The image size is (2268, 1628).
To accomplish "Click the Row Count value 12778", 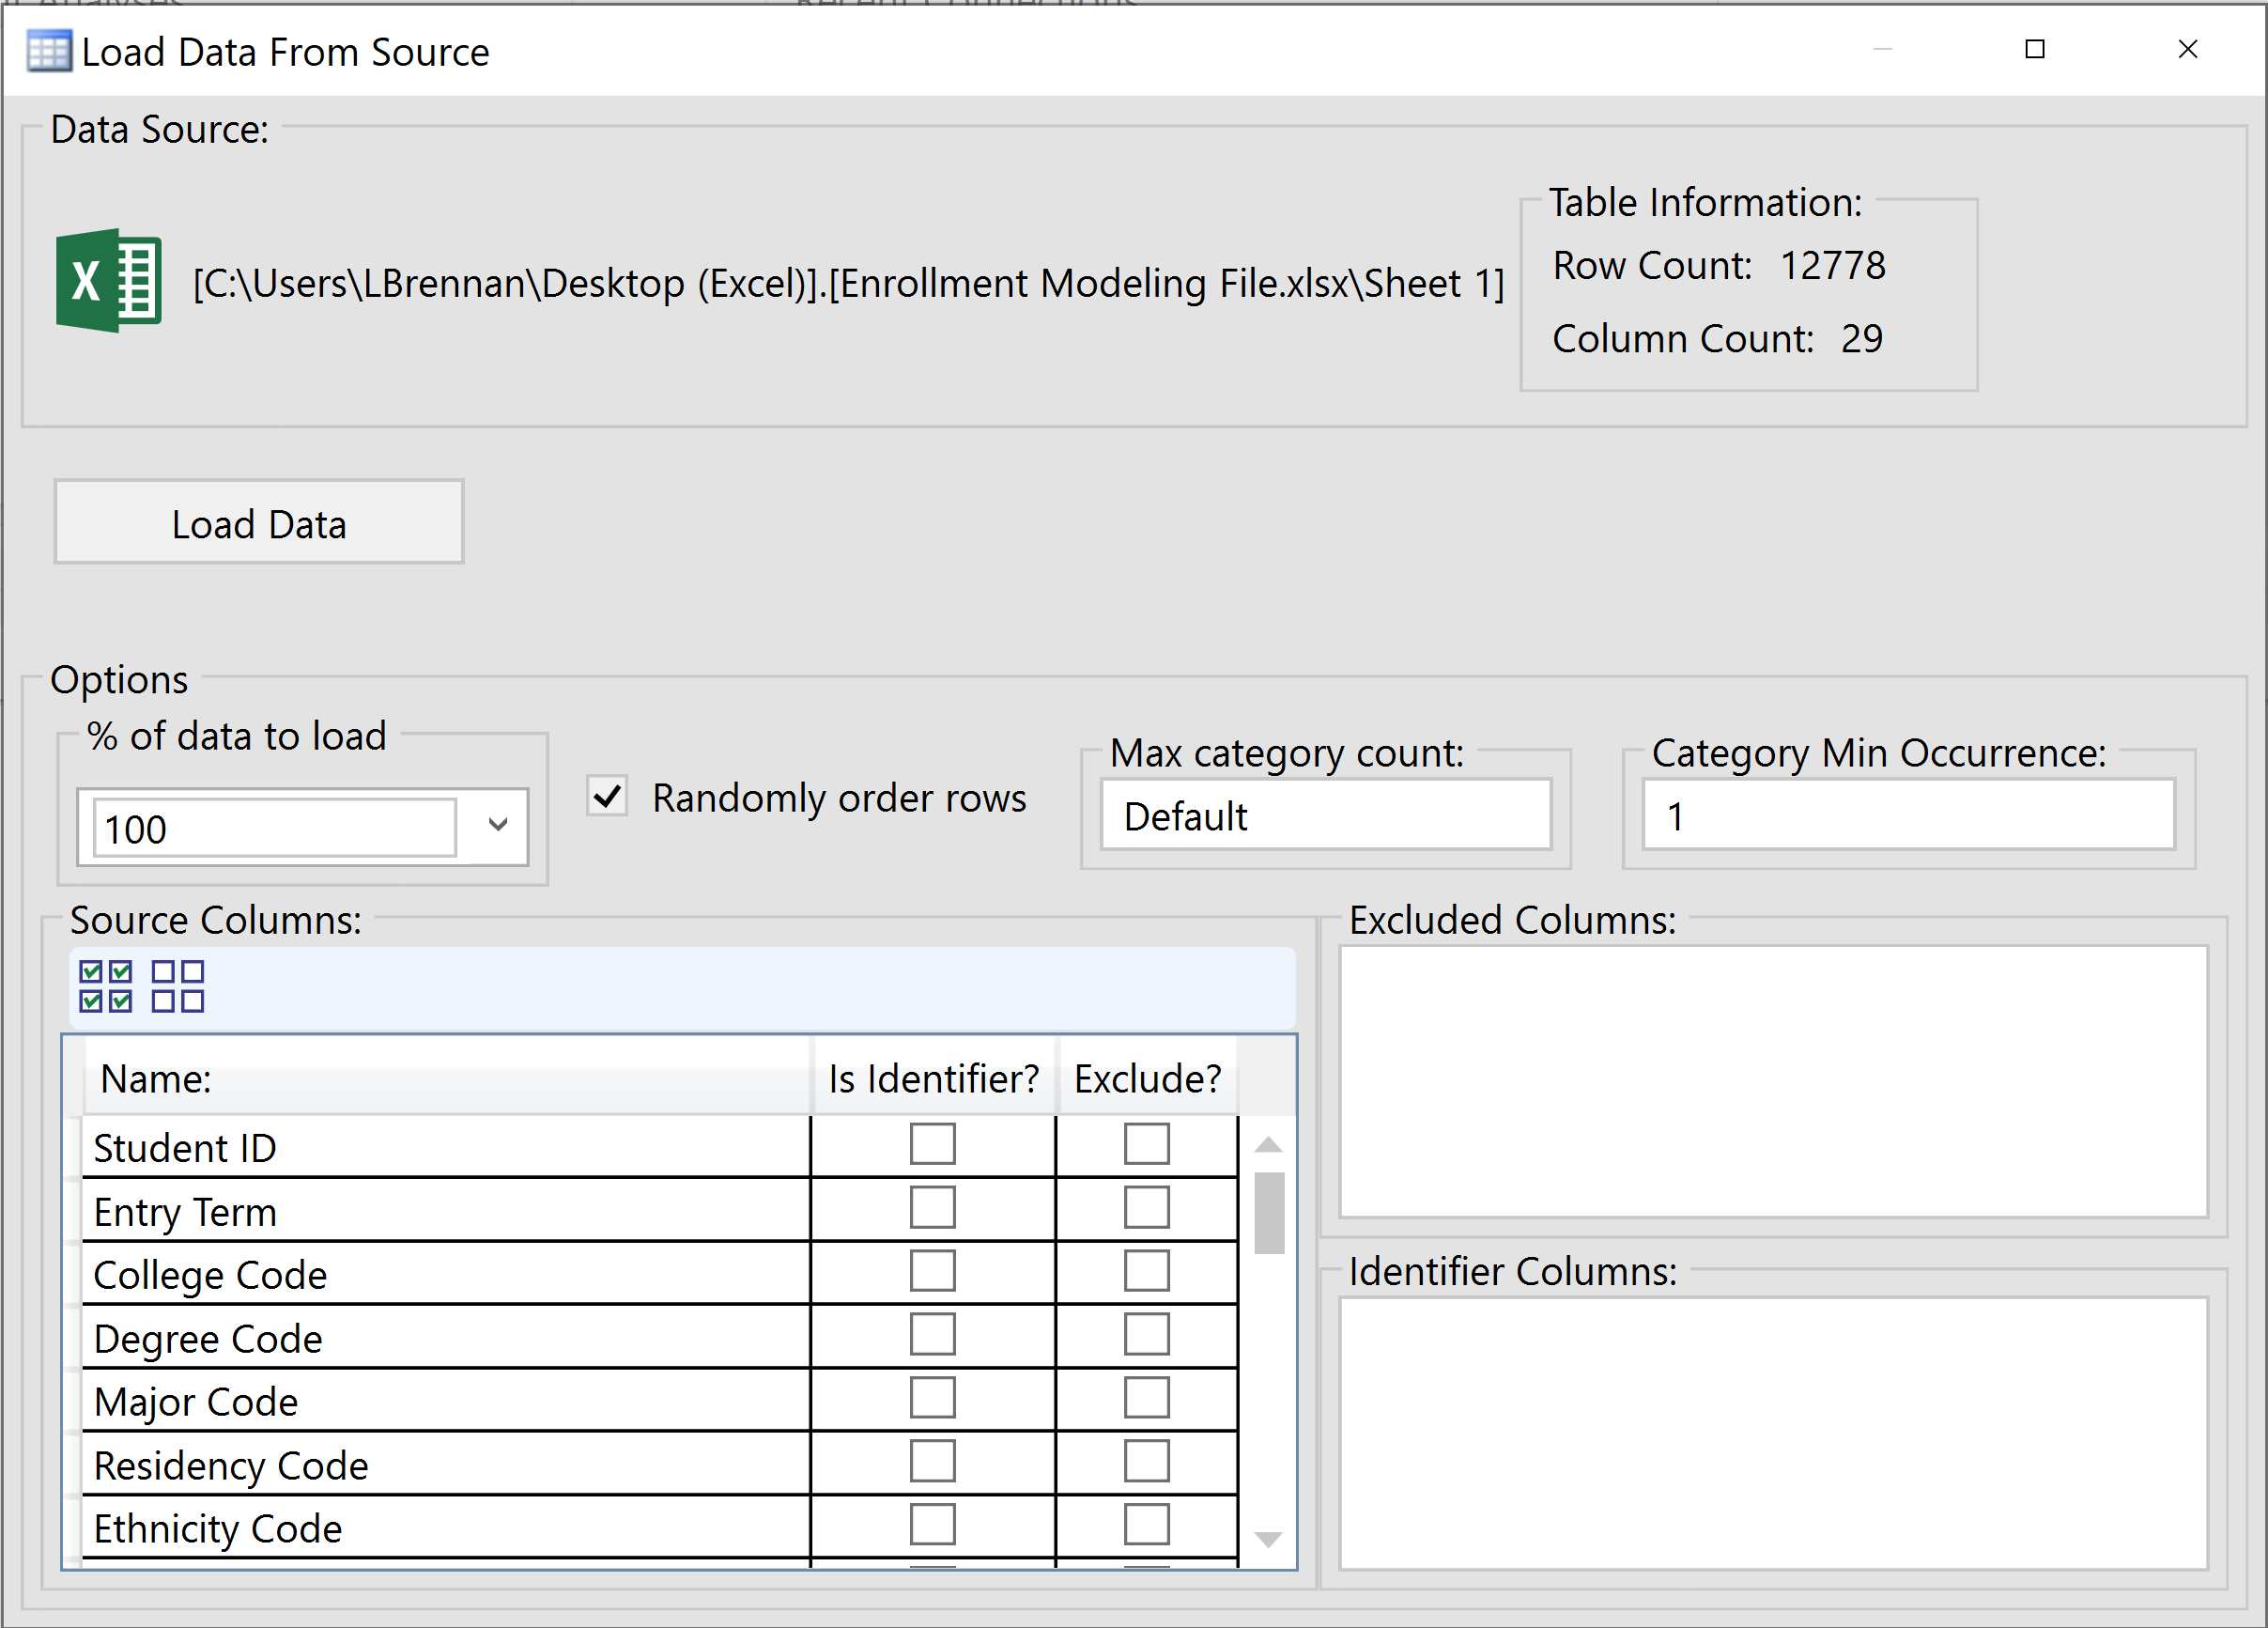I will (x=1832, y=266).
